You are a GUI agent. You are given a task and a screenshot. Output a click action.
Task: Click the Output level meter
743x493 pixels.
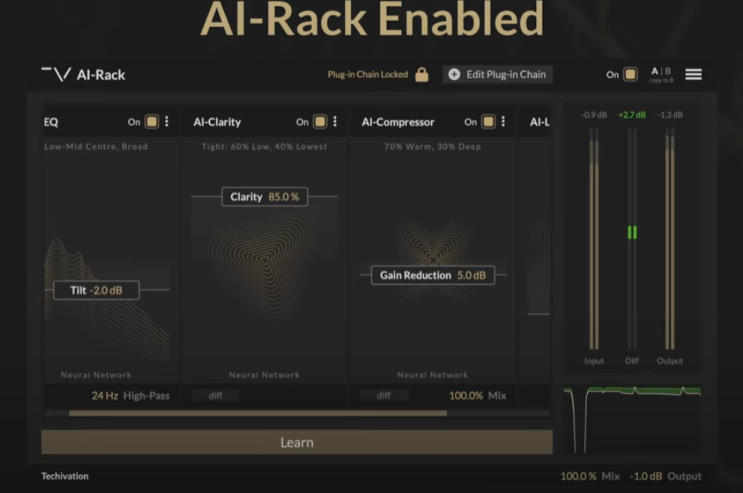670,238
